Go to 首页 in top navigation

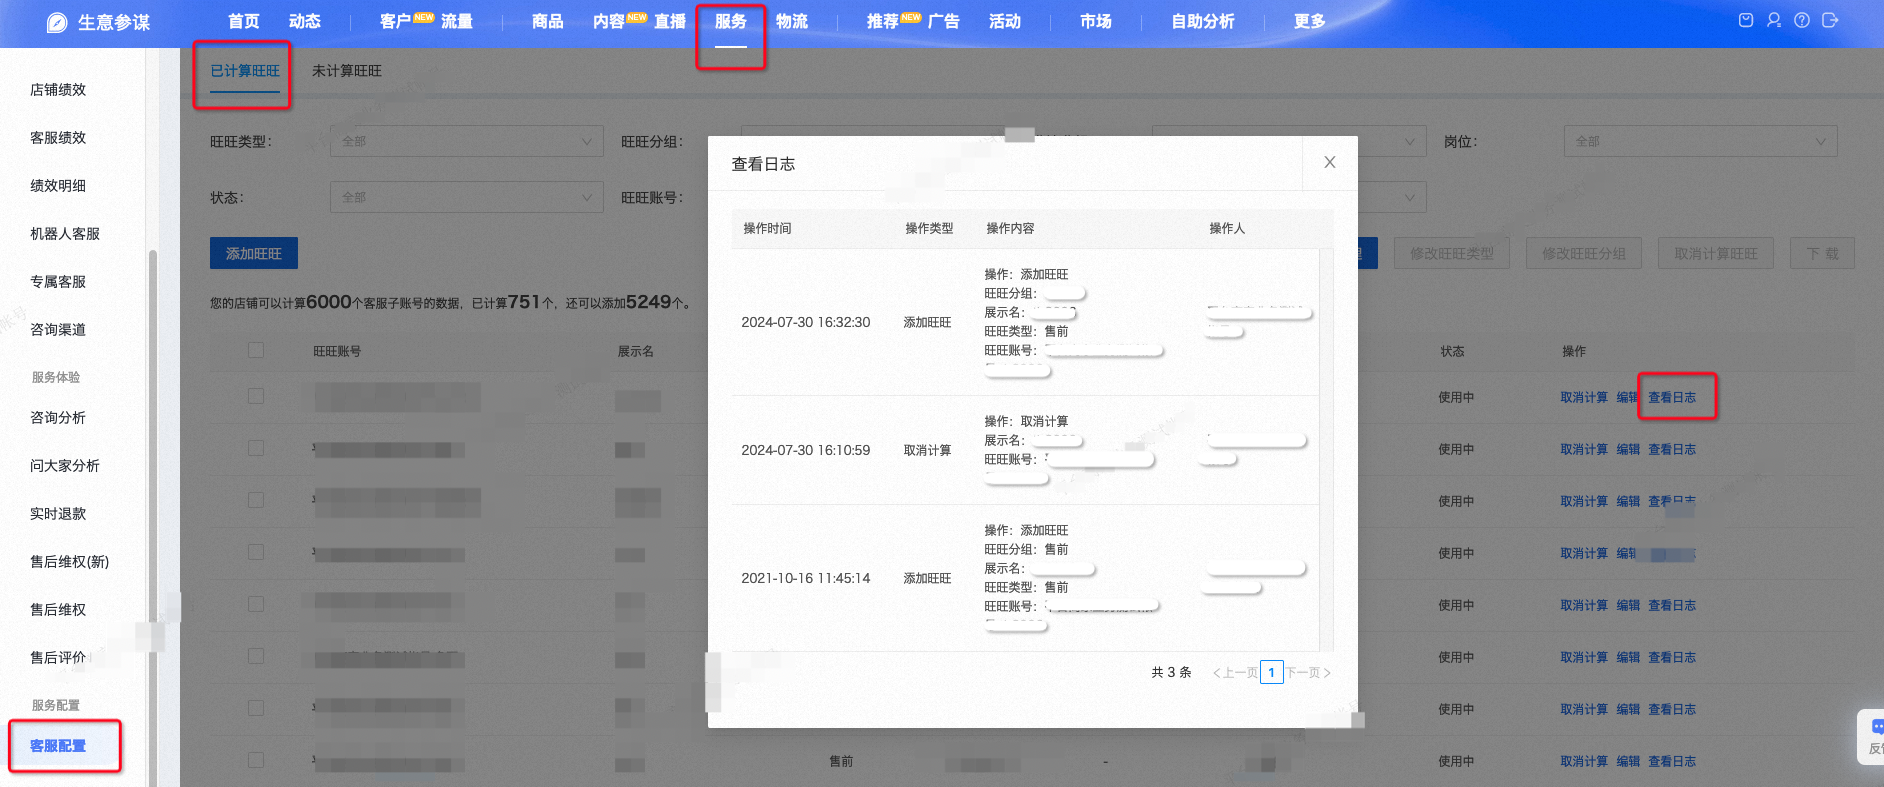pyautogui.click(x=244, y=21)
